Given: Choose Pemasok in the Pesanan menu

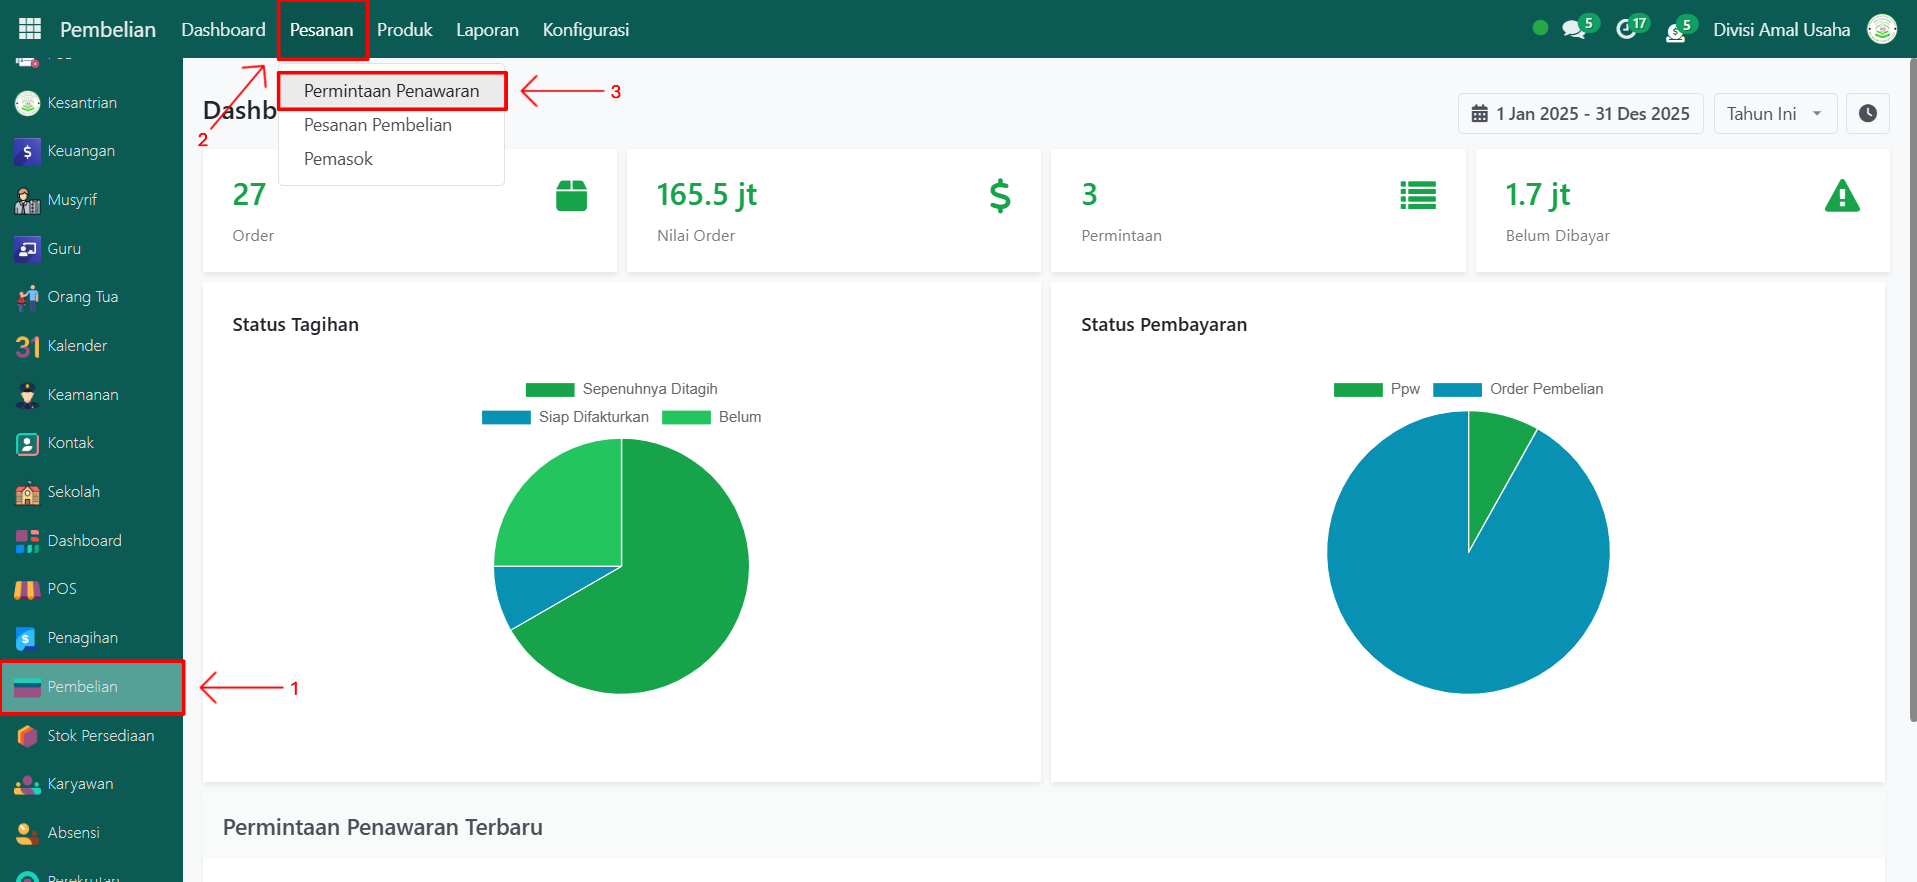Looking at the screenshot, I should pos(338,159).
